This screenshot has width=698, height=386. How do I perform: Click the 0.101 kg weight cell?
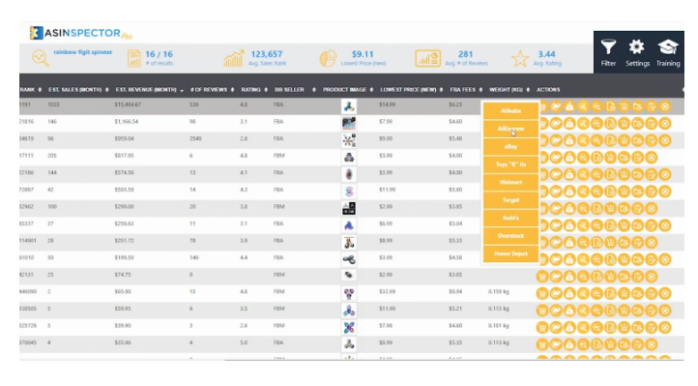[499, 326]
